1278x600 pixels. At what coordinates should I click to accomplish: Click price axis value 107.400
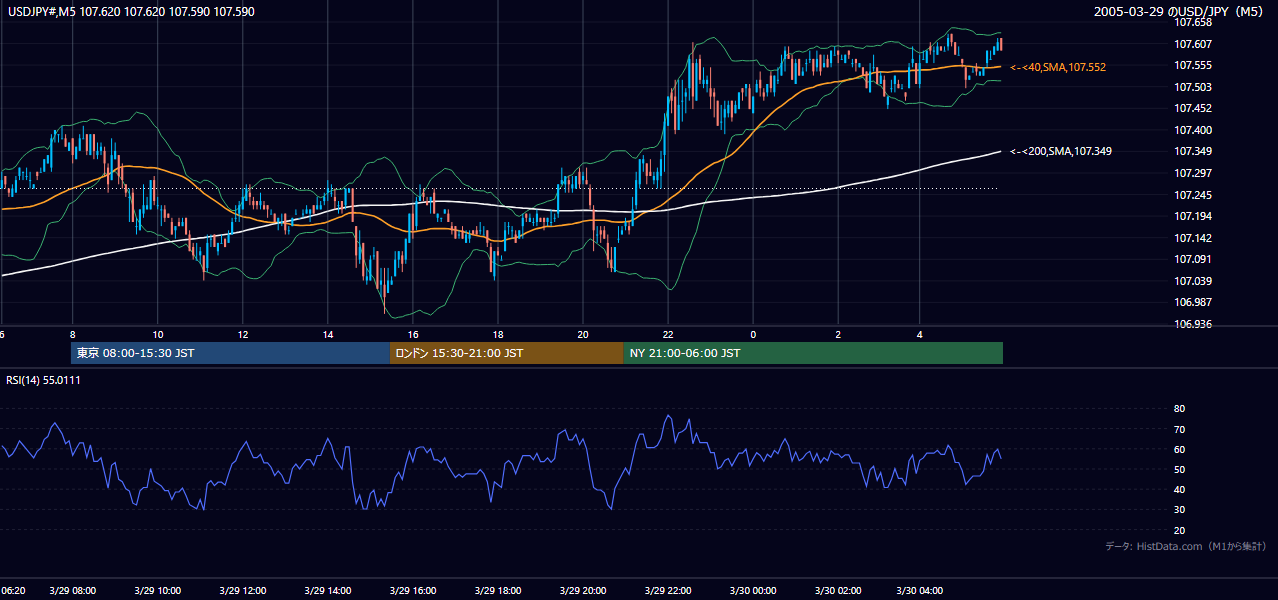click(1195, 130)
